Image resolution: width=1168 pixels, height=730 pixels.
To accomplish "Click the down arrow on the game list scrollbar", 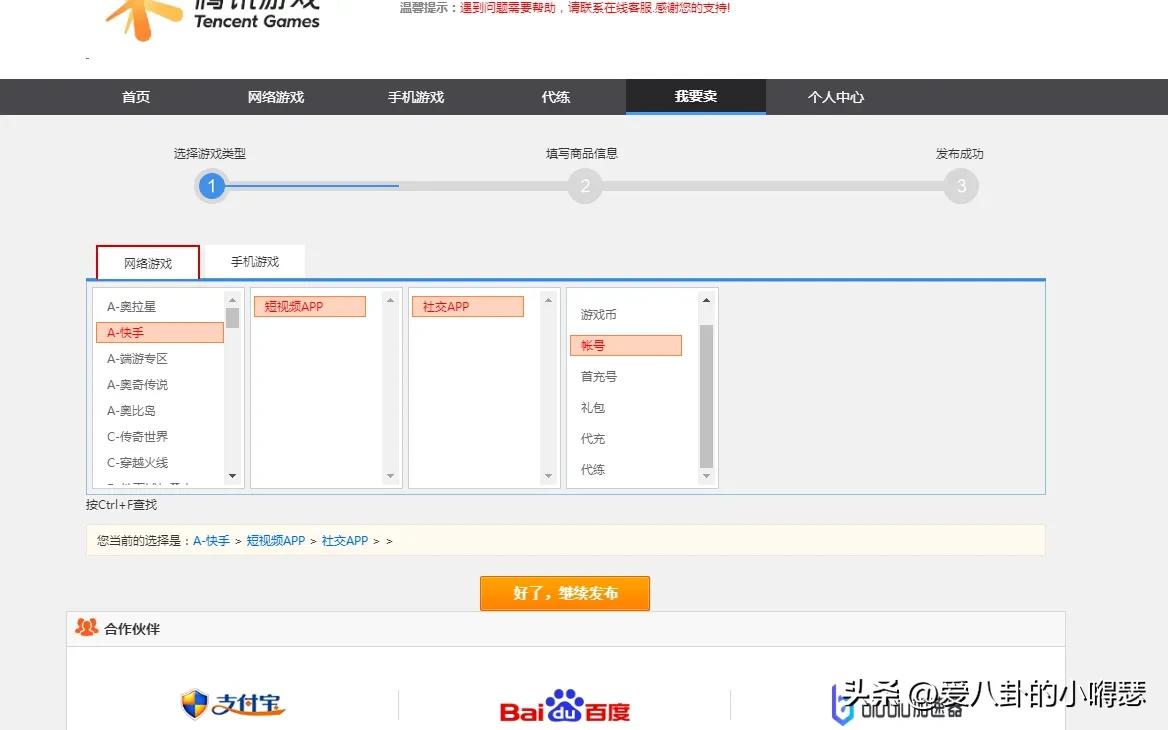I will point(232,477).
